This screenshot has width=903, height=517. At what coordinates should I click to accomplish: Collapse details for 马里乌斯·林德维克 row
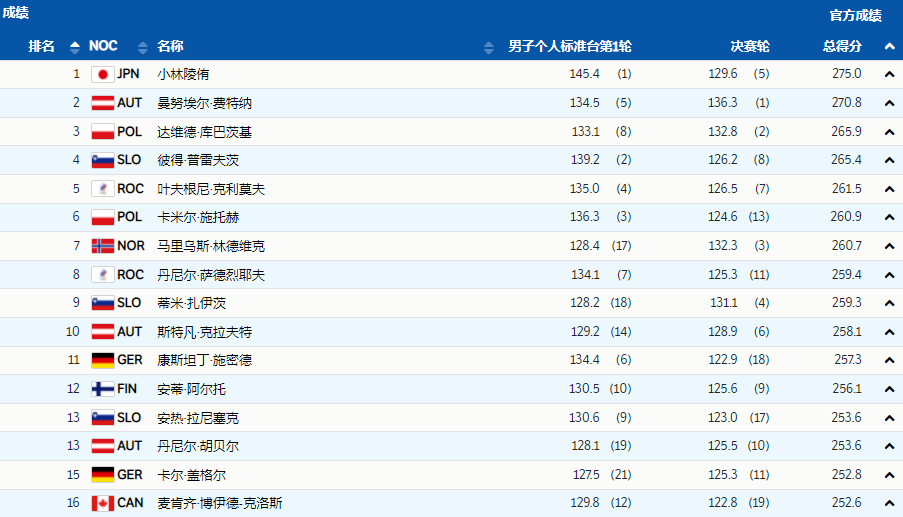tap(889, 246)
